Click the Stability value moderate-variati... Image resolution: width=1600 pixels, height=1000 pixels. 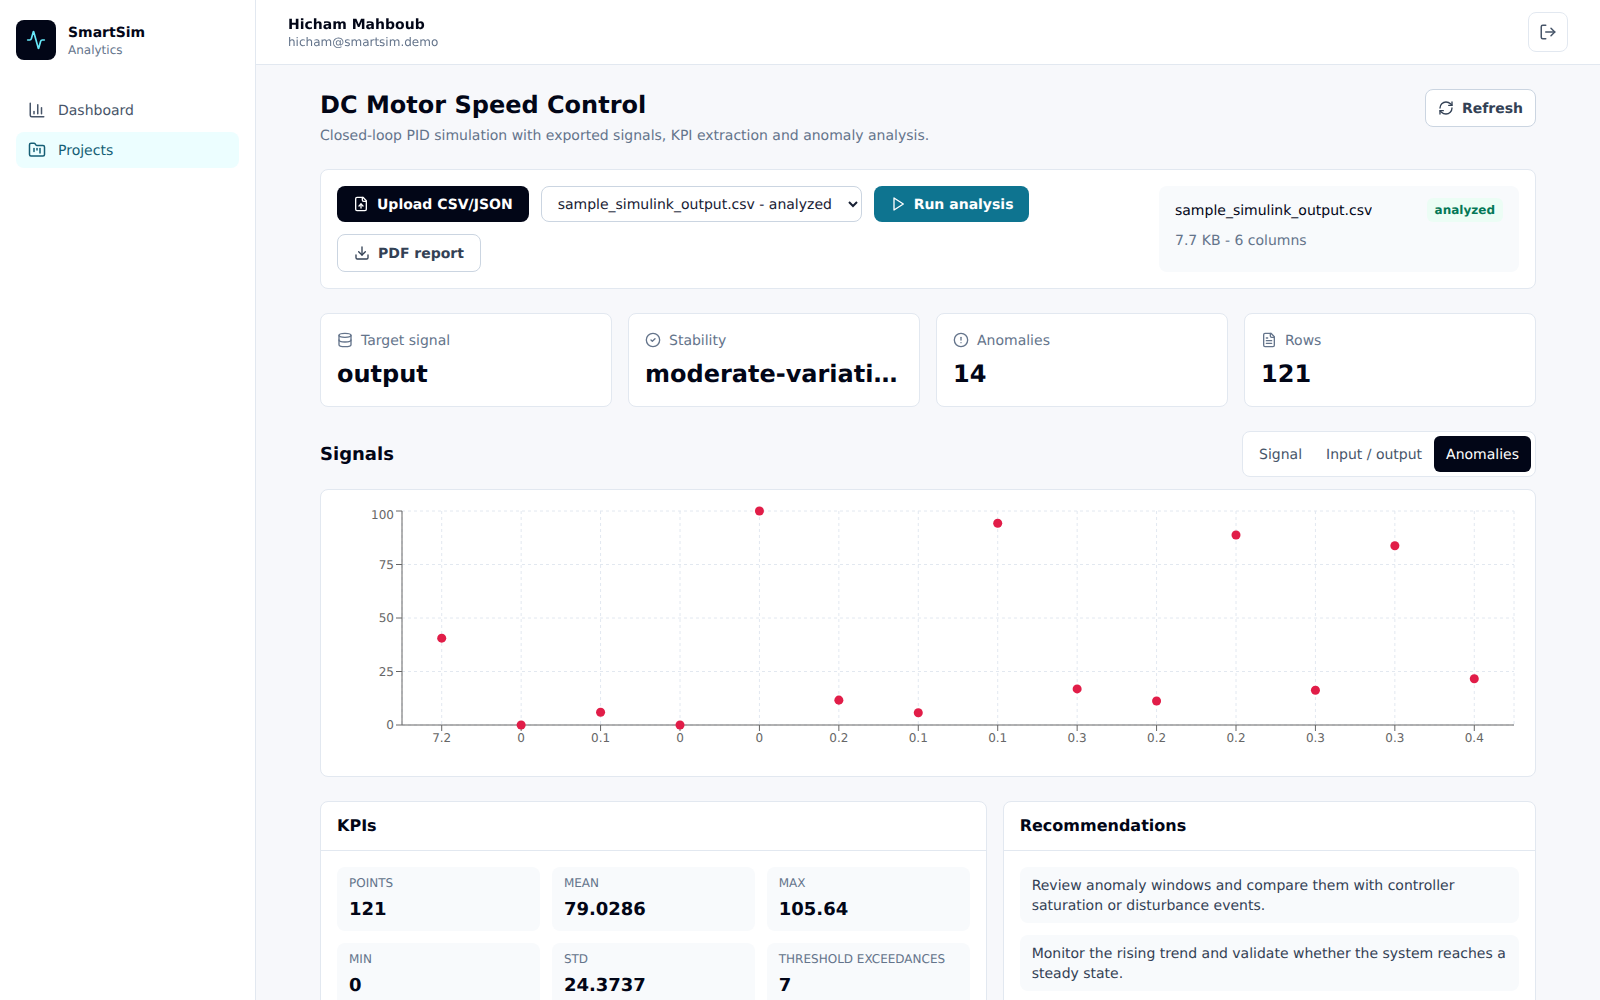[x=771, y=374]
